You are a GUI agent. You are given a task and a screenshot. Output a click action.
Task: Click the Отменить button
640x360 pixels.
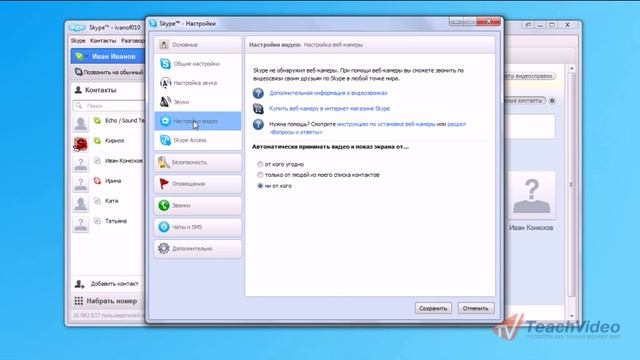476,308
